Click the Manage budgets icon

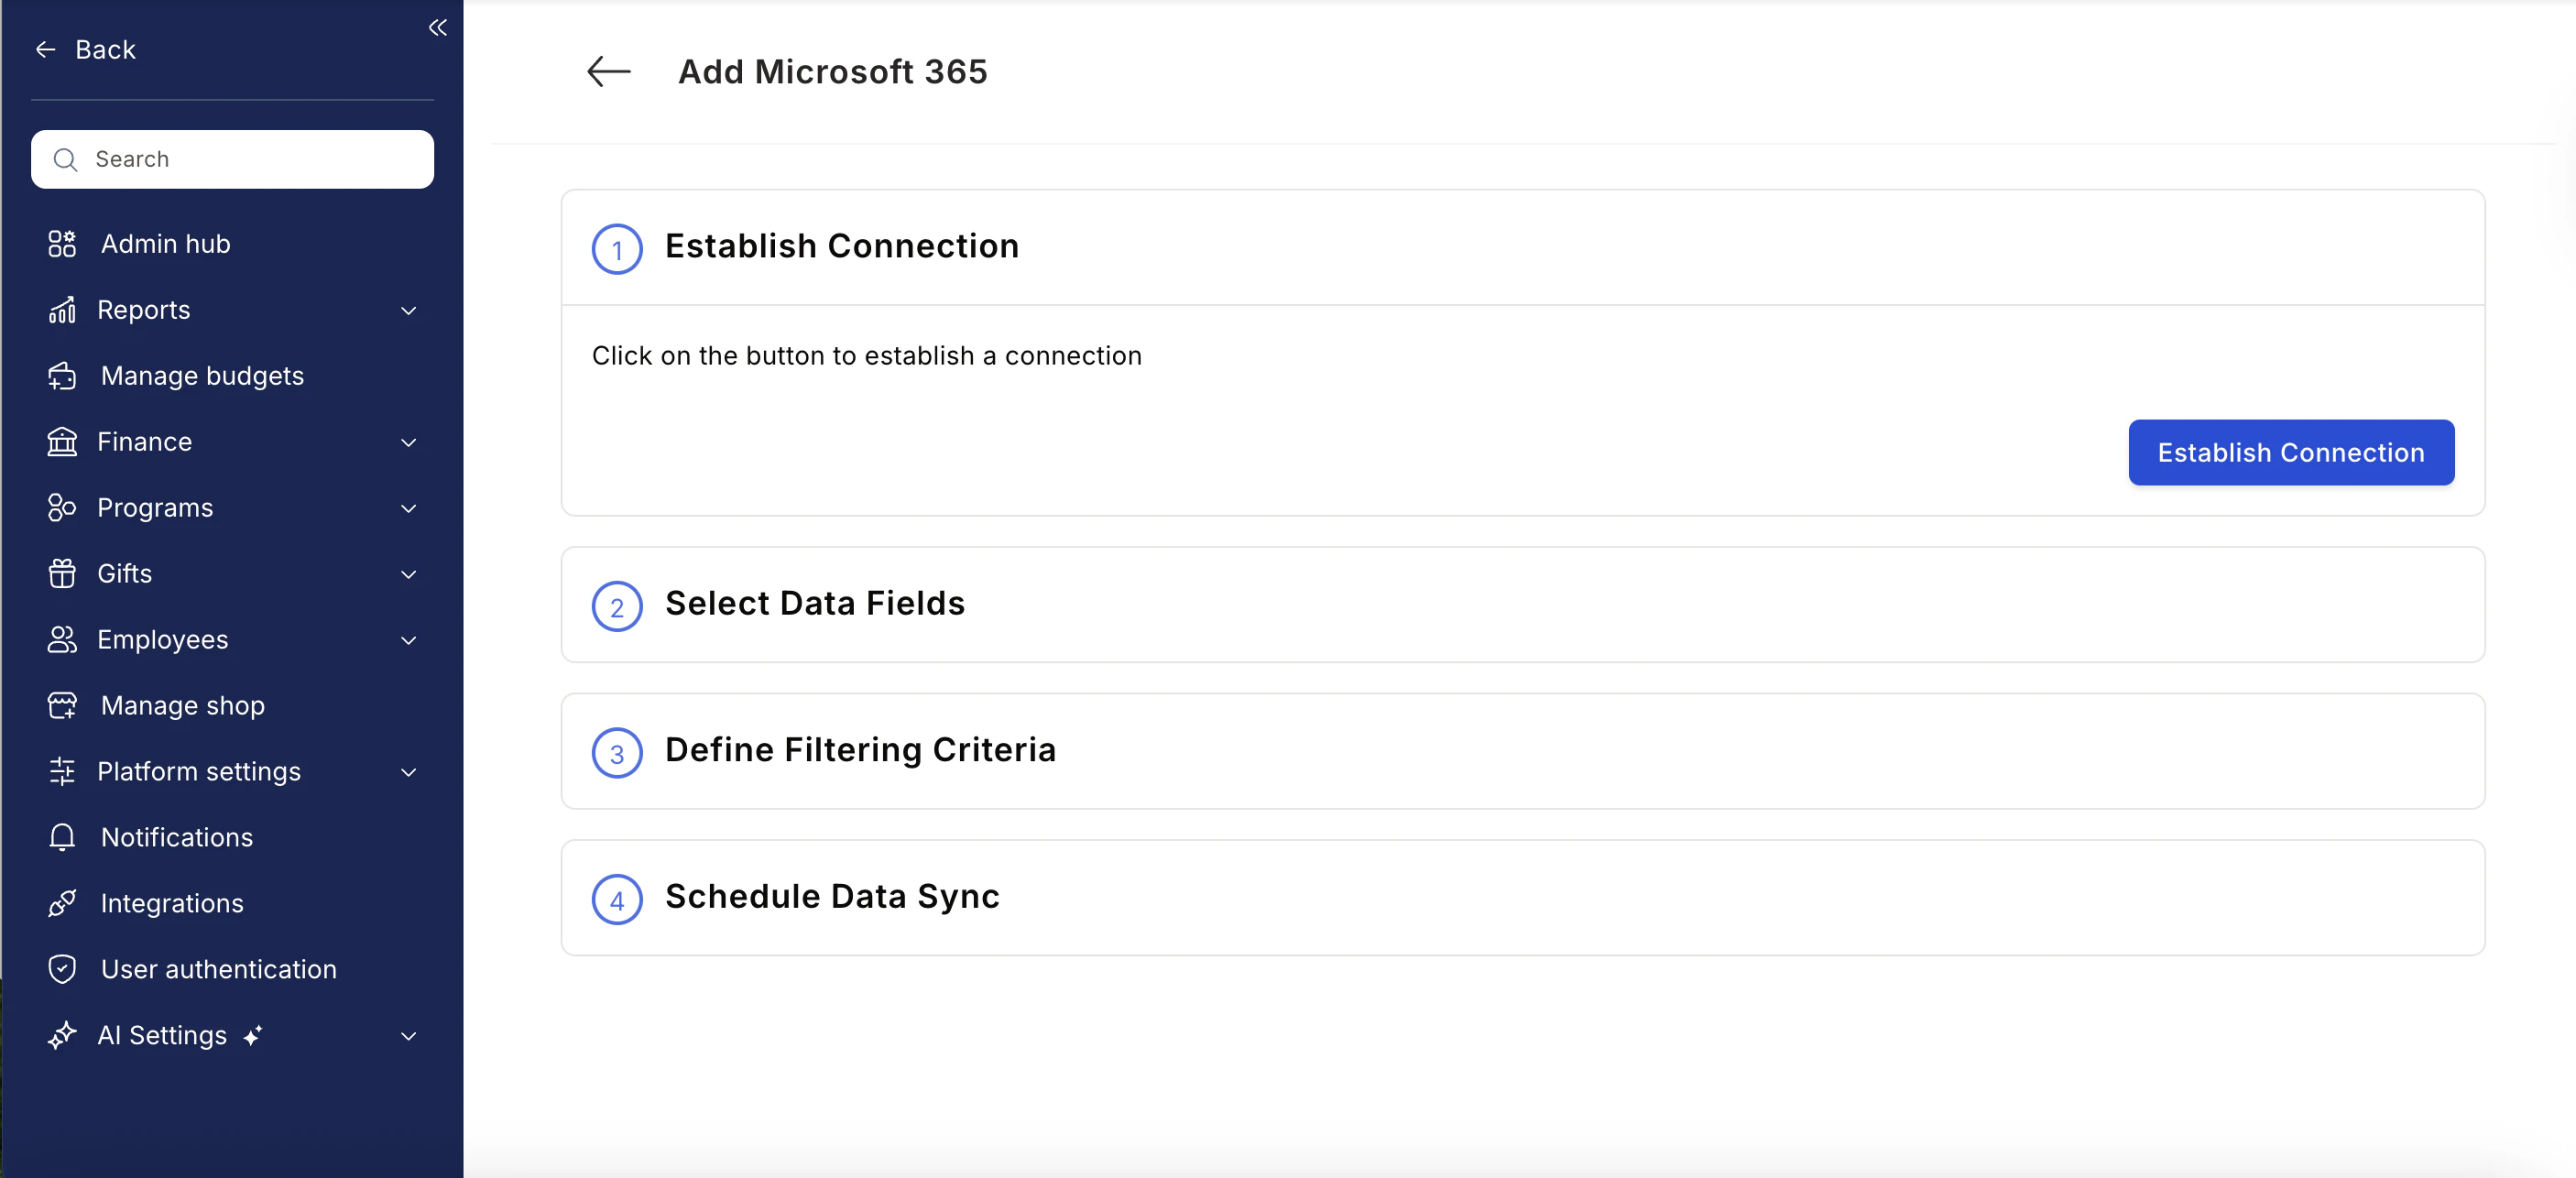[x=62, y=376]
